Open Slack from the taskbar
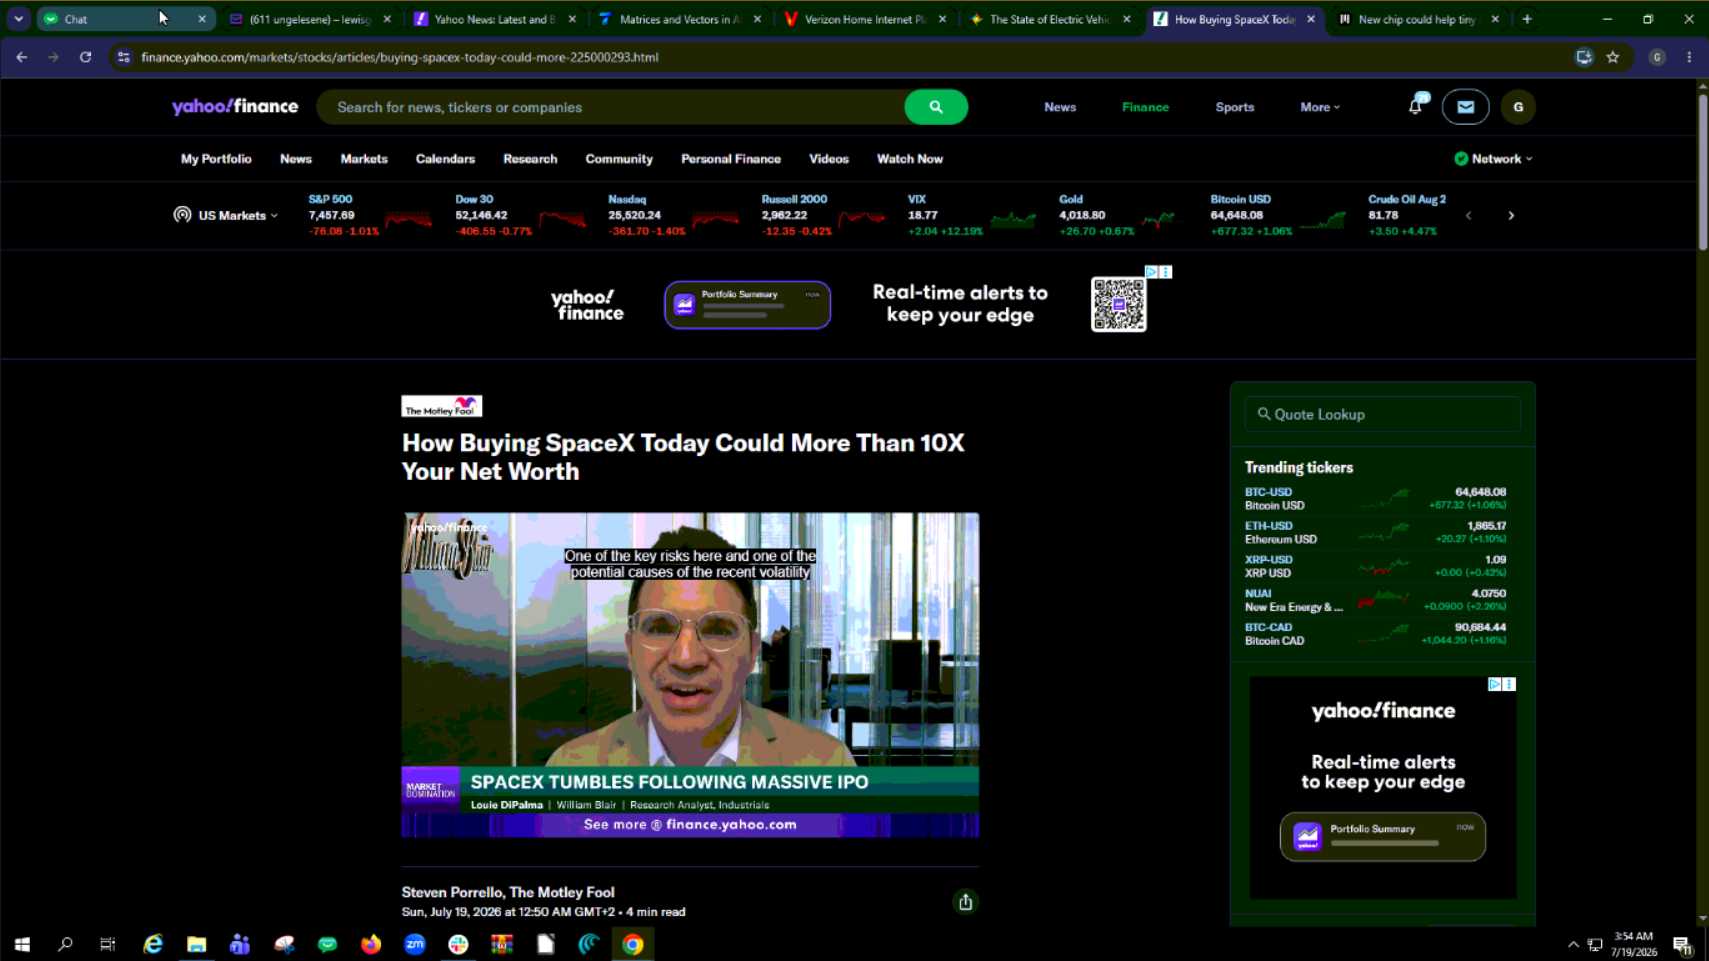 click(x=458, y=944)
